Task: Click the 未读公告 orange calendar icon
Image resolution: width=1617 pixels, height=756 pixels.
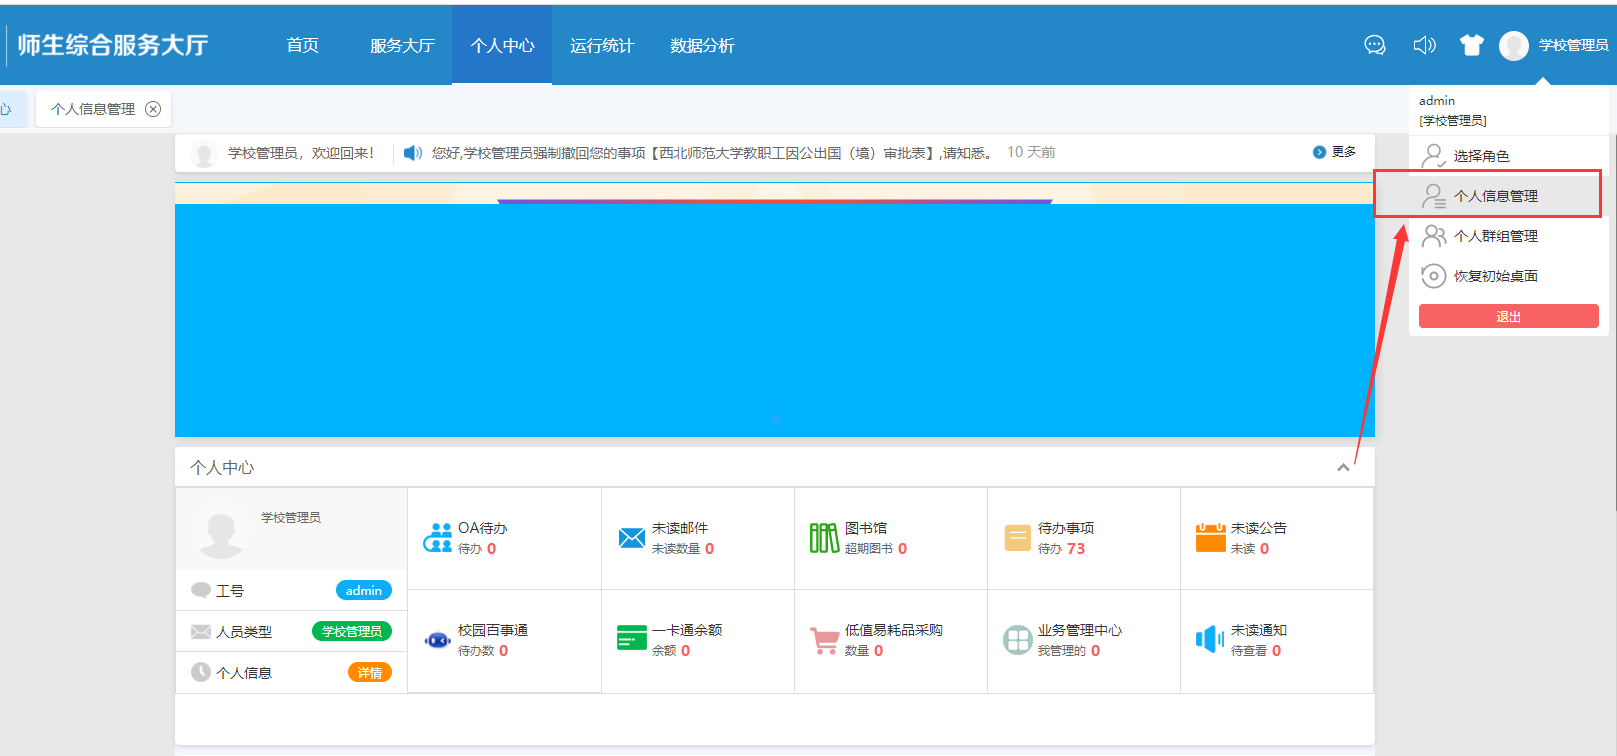Action: (x=1210, y=538)
